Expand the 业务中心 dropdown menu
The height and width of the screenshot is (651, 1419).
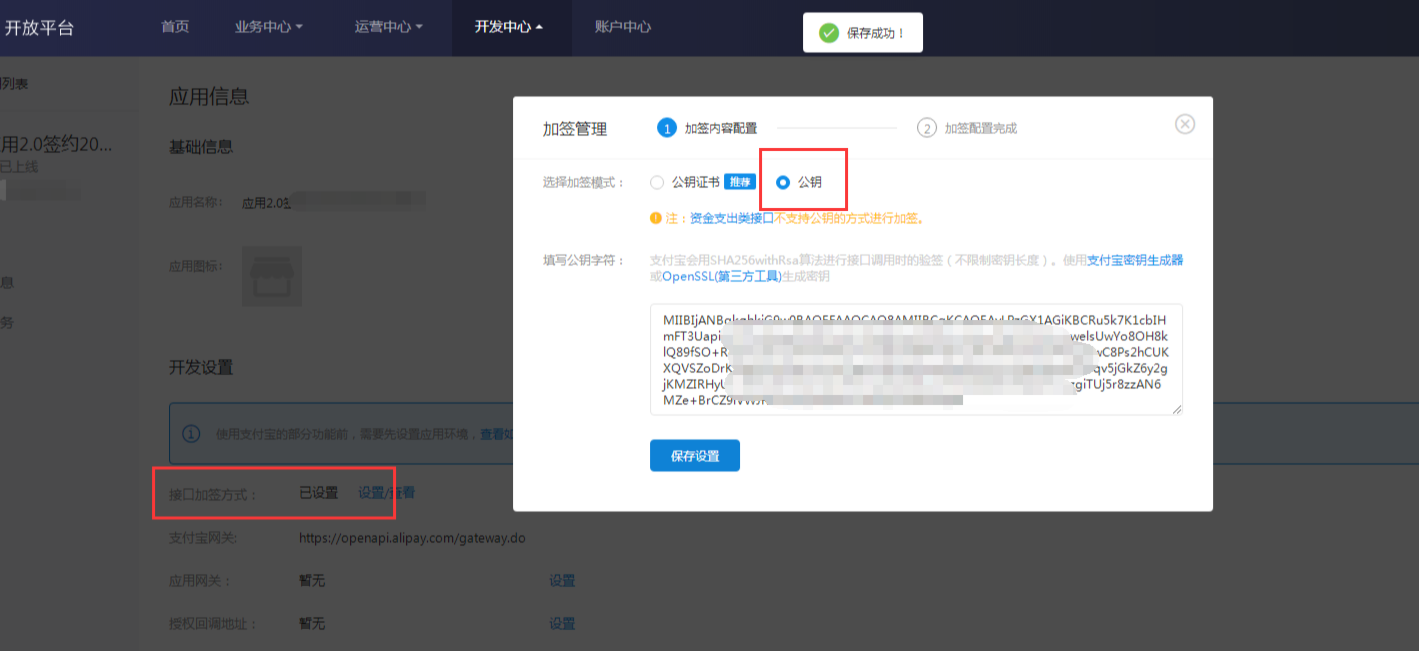[x=268, y=27]
